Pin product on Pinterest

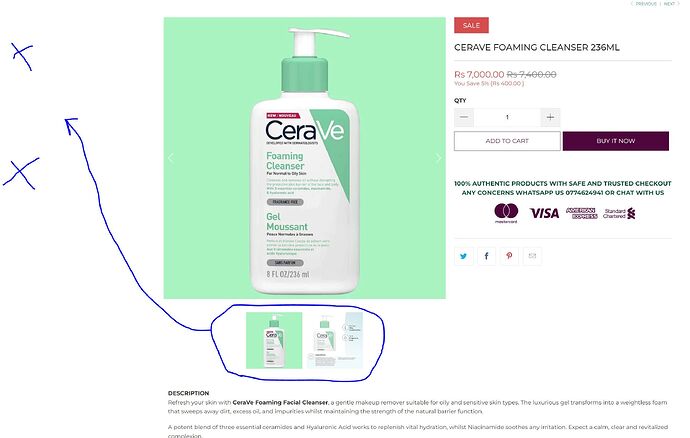point(509,256)
